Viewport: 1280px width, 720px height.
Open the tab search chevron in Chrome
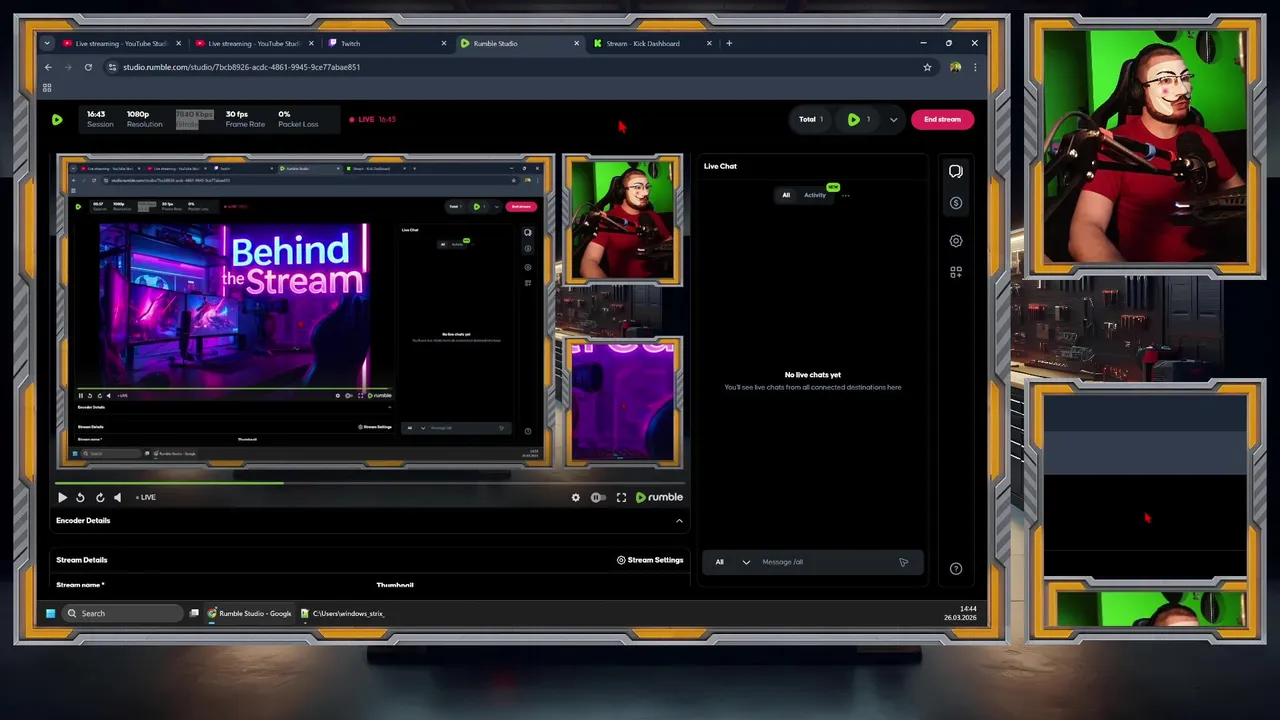point(47,43)
